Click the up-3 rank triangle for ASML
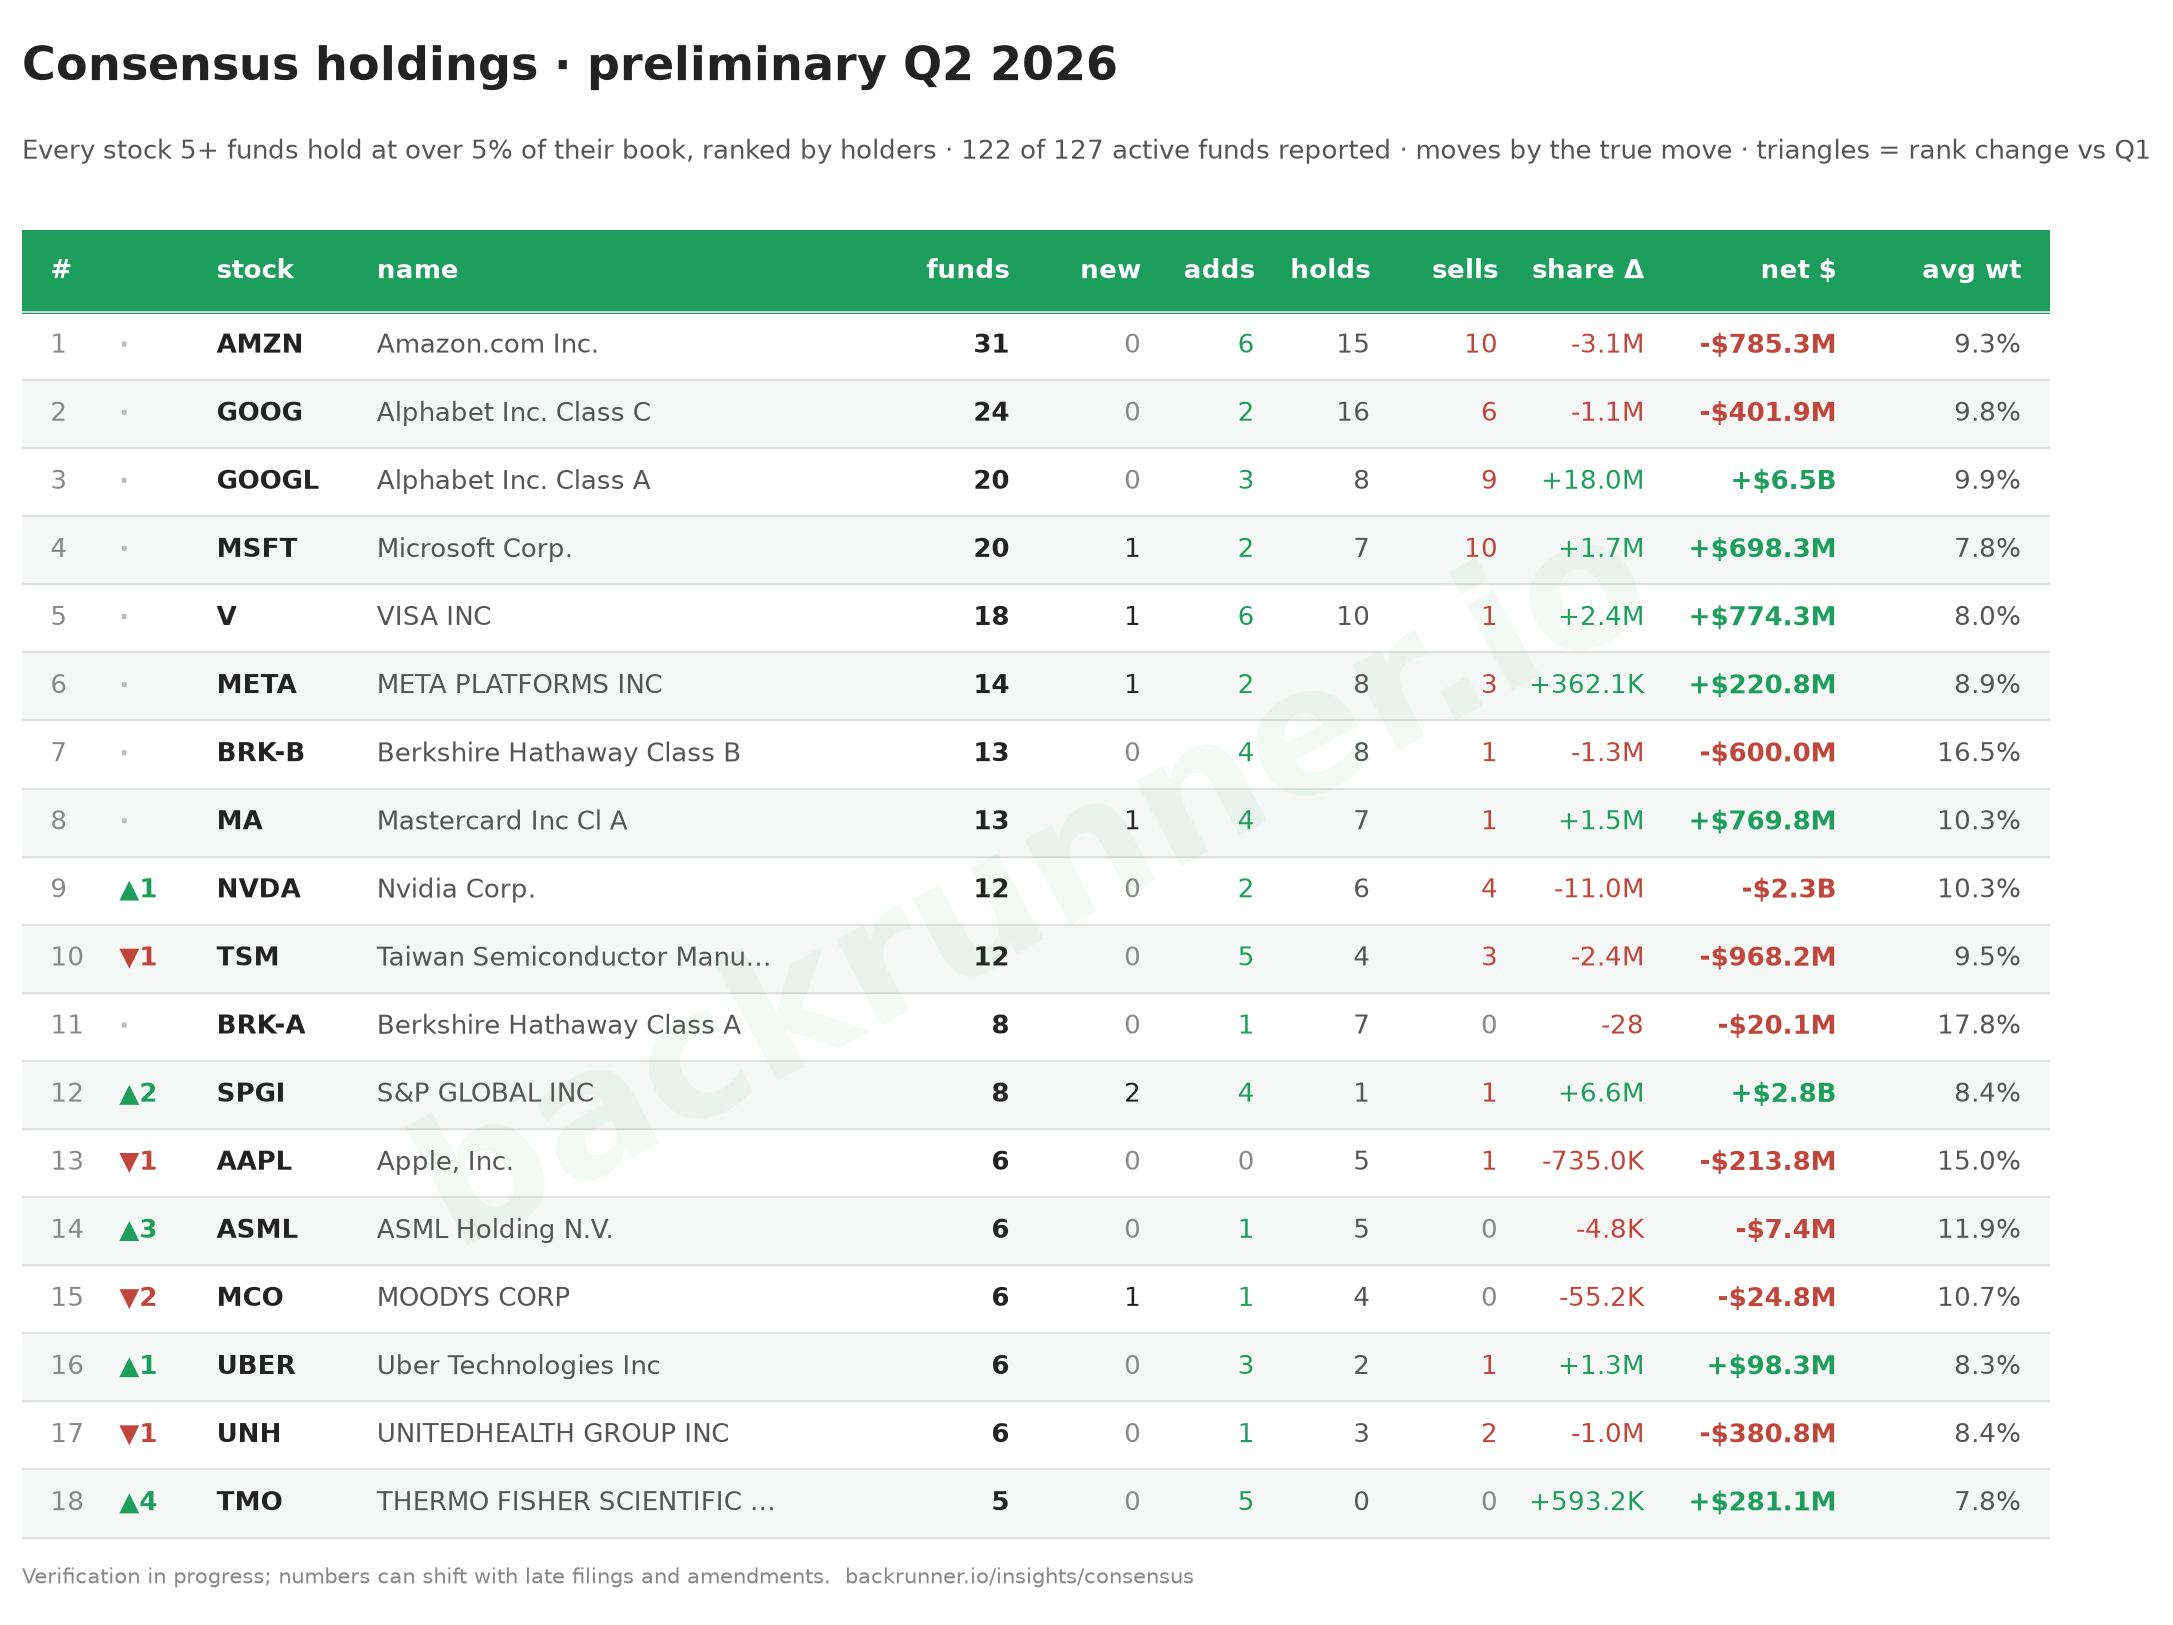2173x1625 pixels. tap(138, 1229)
